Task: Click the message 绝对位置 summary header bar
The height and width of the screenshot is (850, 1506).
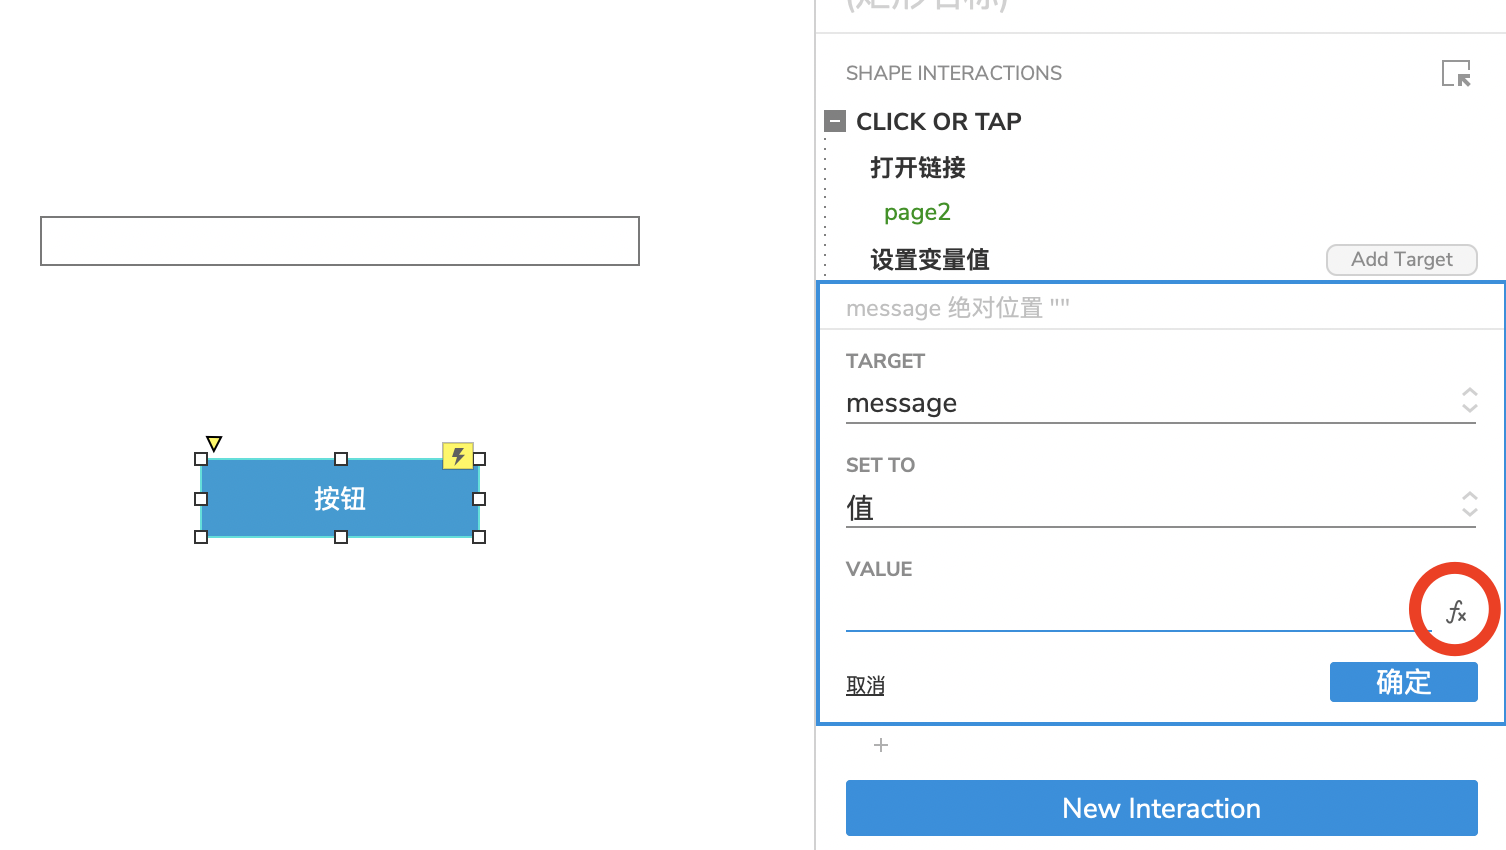Action: [x=1100, y=308]
